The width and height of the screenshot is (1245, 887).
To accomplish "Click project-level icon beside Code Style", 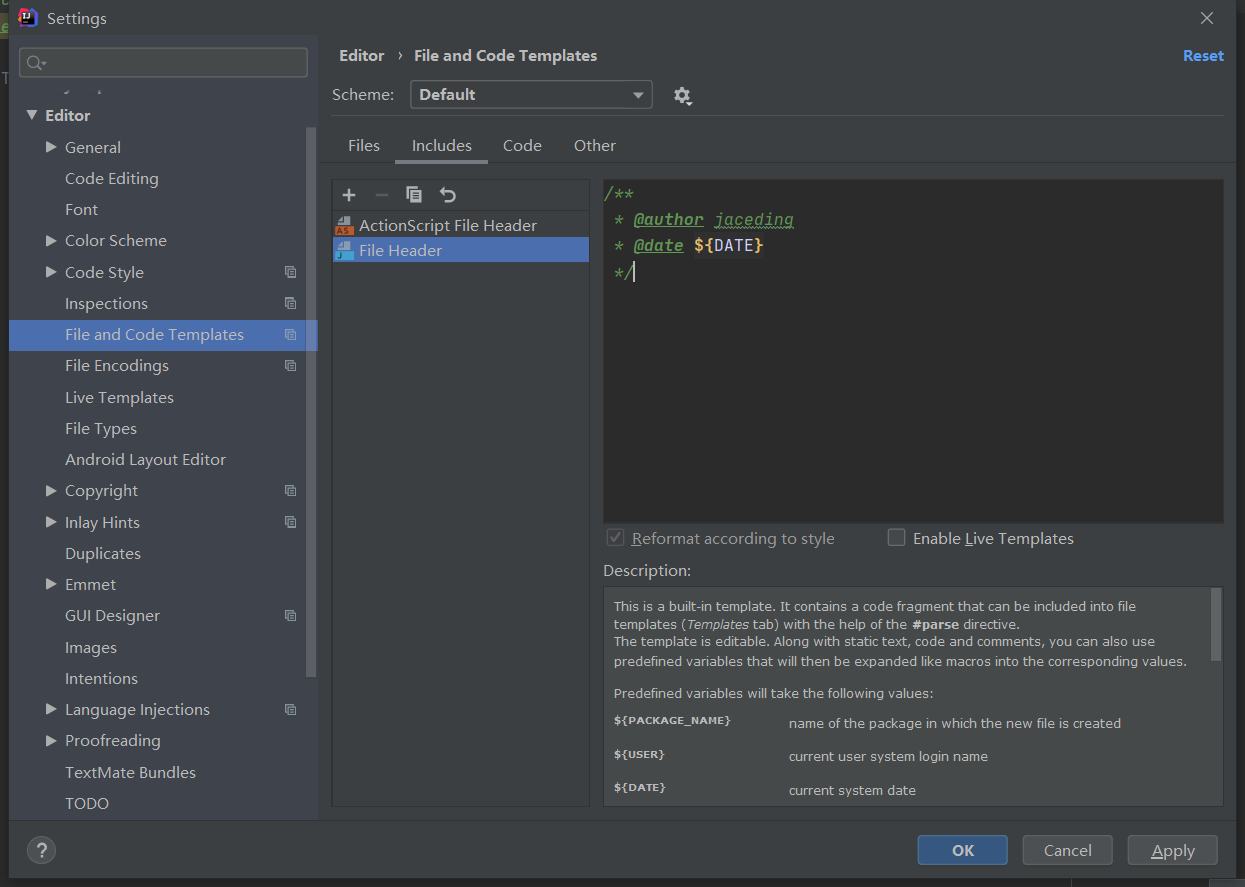I will click(x=290, y=272).
